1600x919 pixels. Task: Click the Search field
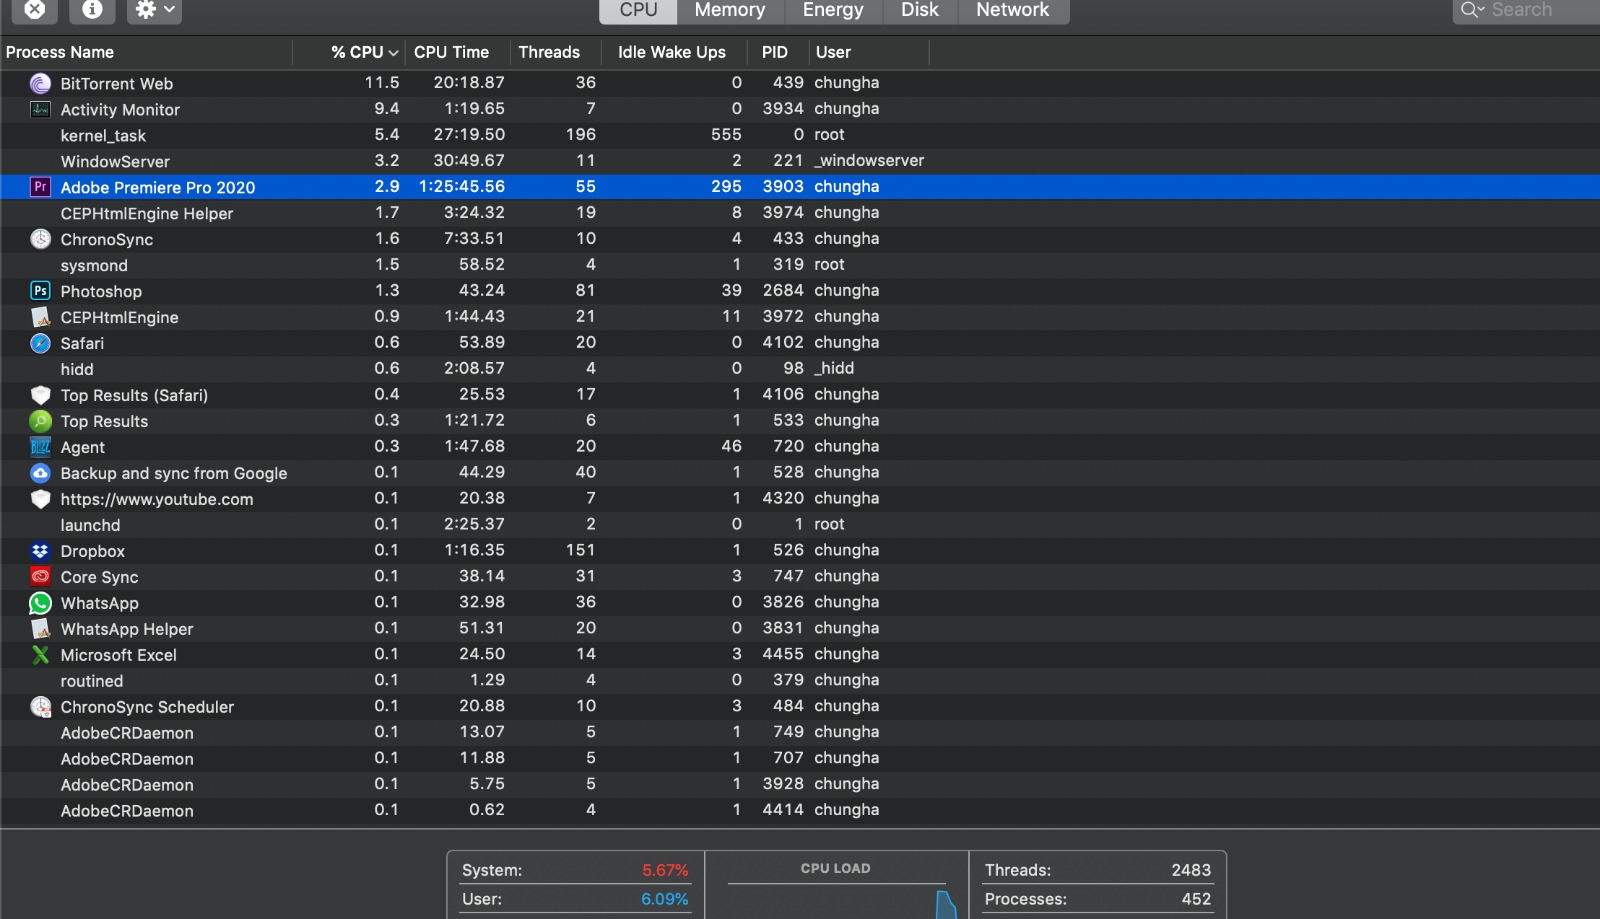pos(1527,10)
